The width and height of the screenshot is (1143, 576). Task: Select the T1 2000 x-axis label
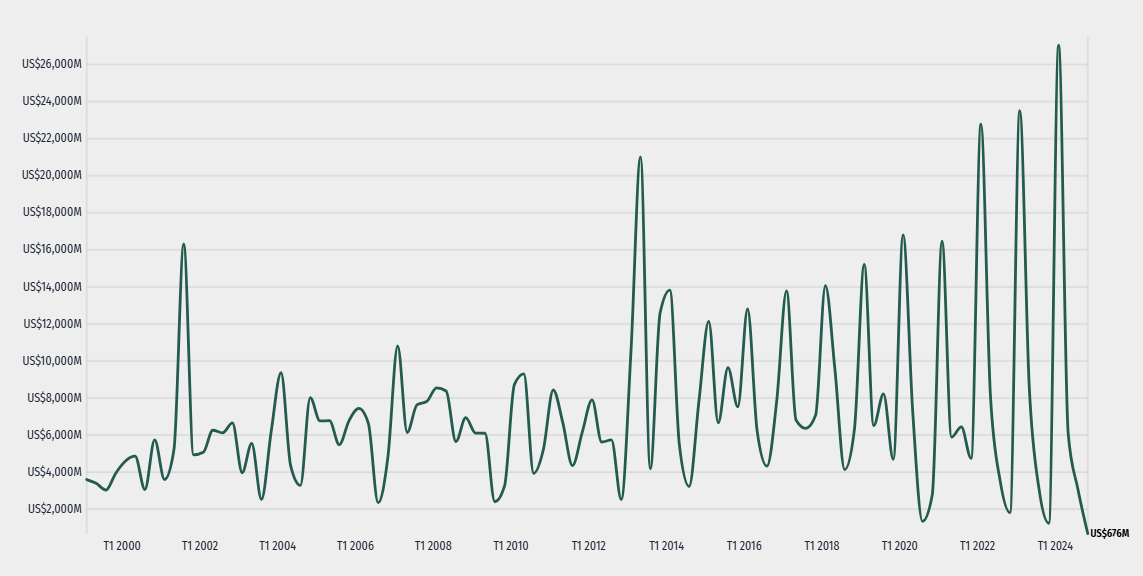pyautogui.click(x=122, y=546)
